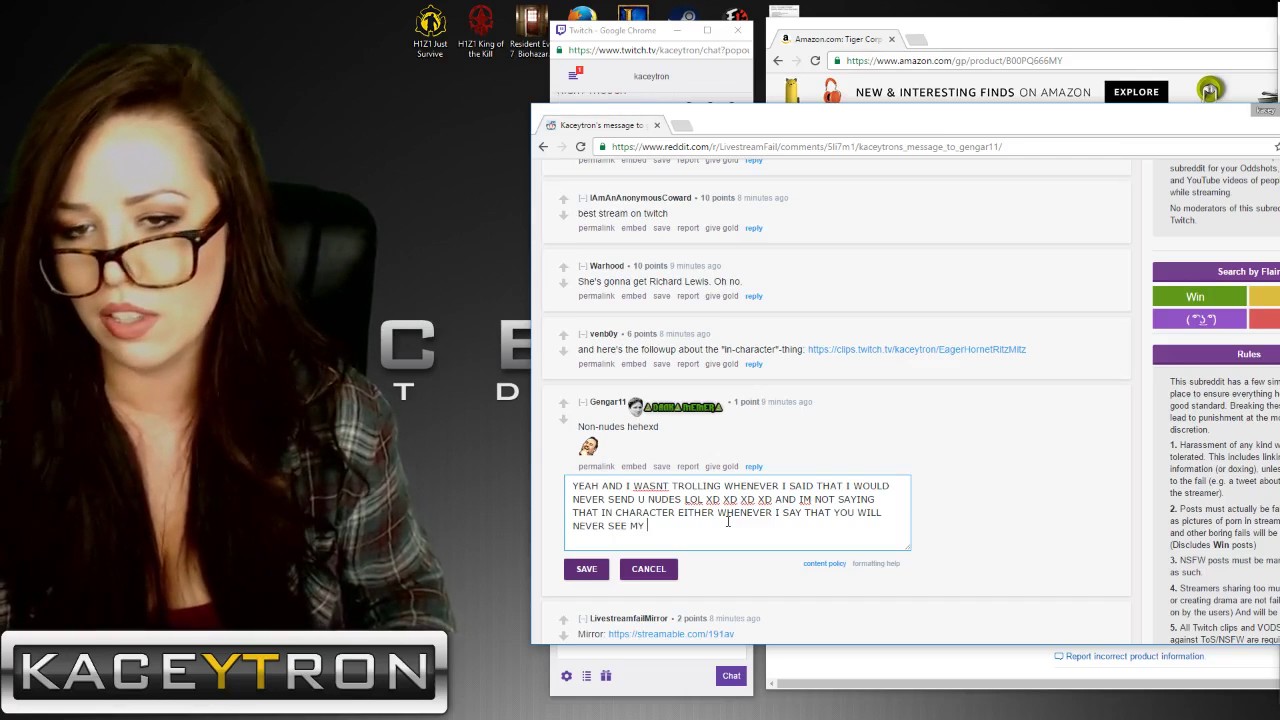This screenshot has height=720, width=1280.
Task: Upvote LivestreamfailMirror's comment
Action: point(563,620)
